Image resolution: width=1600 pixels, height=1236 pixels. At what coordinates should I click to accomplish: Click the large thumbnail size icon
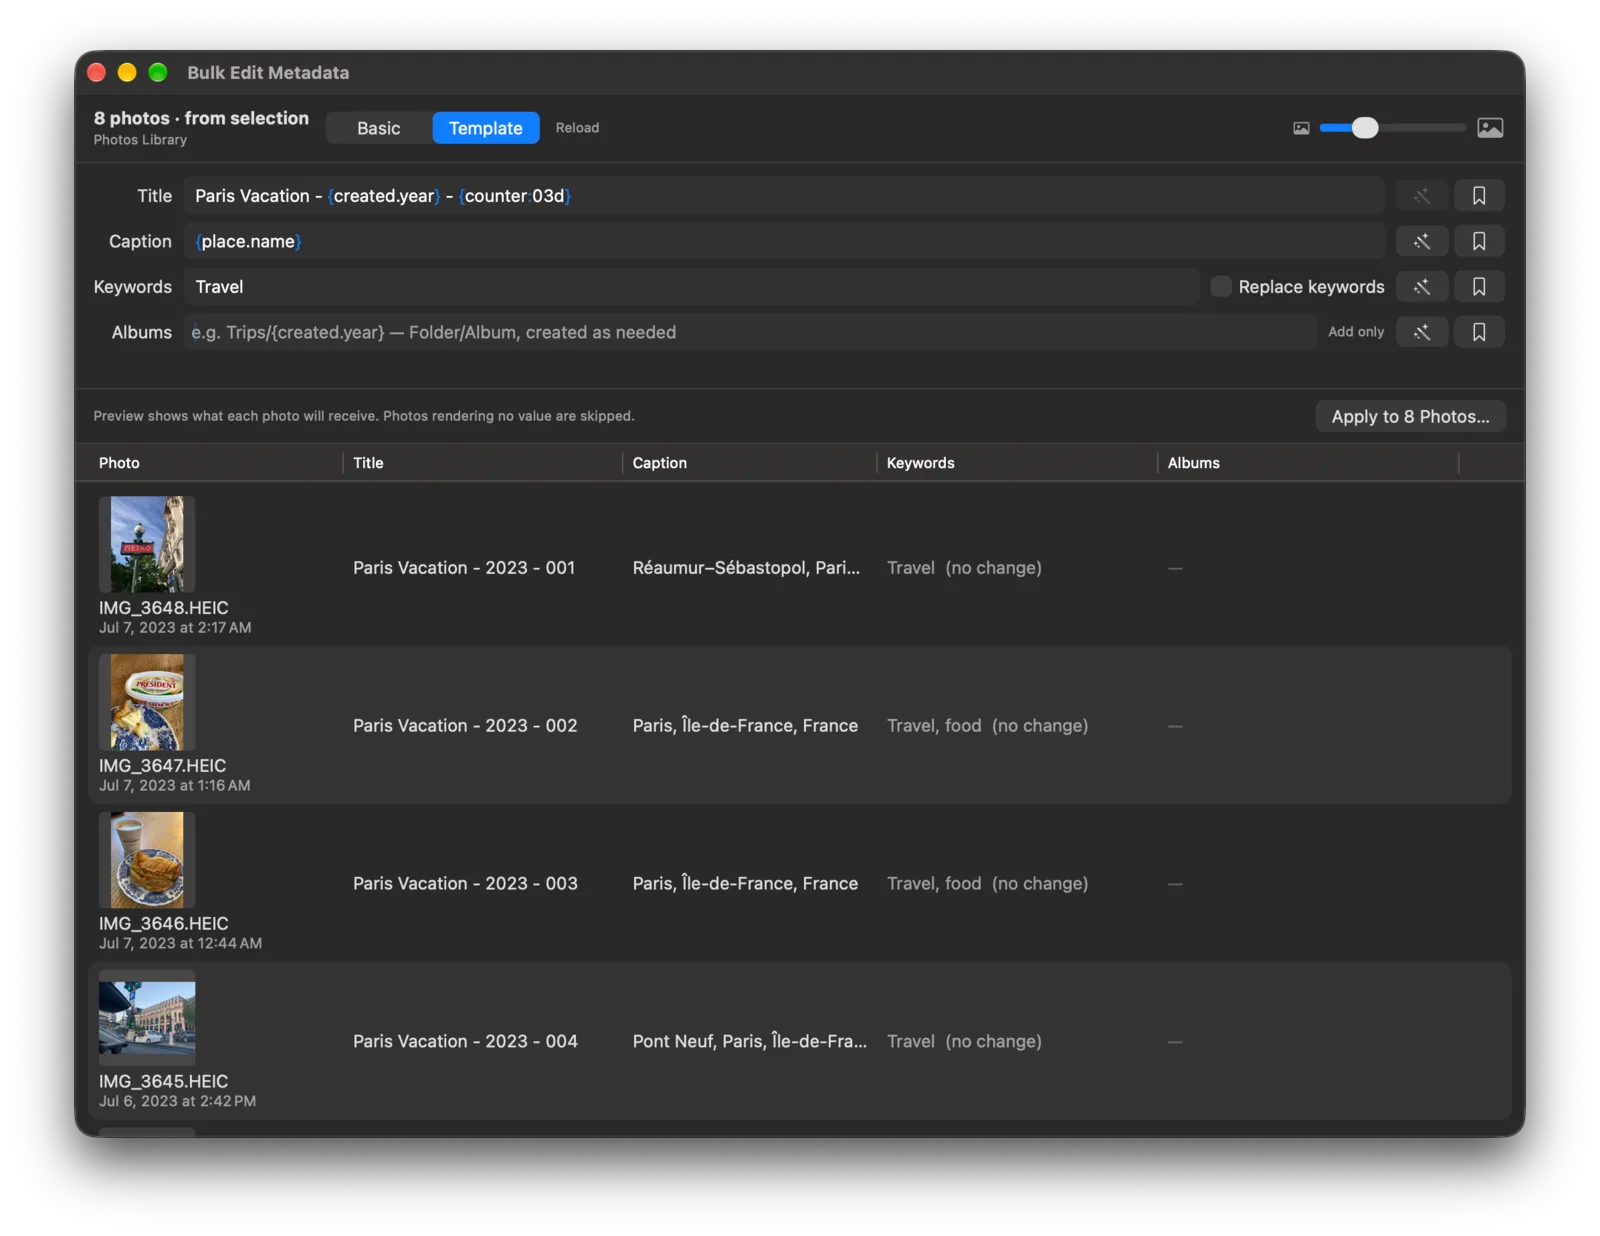[1490, 128]
